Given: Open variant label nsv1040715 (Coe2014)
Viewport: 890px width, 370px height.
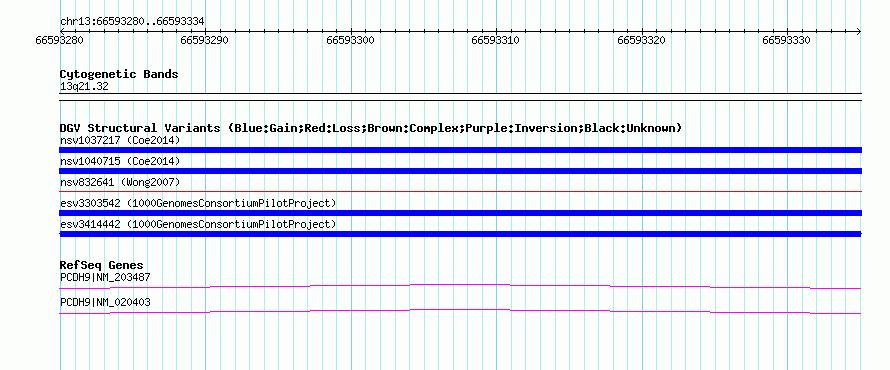Looking at the screenshot, I should (120, 162).
